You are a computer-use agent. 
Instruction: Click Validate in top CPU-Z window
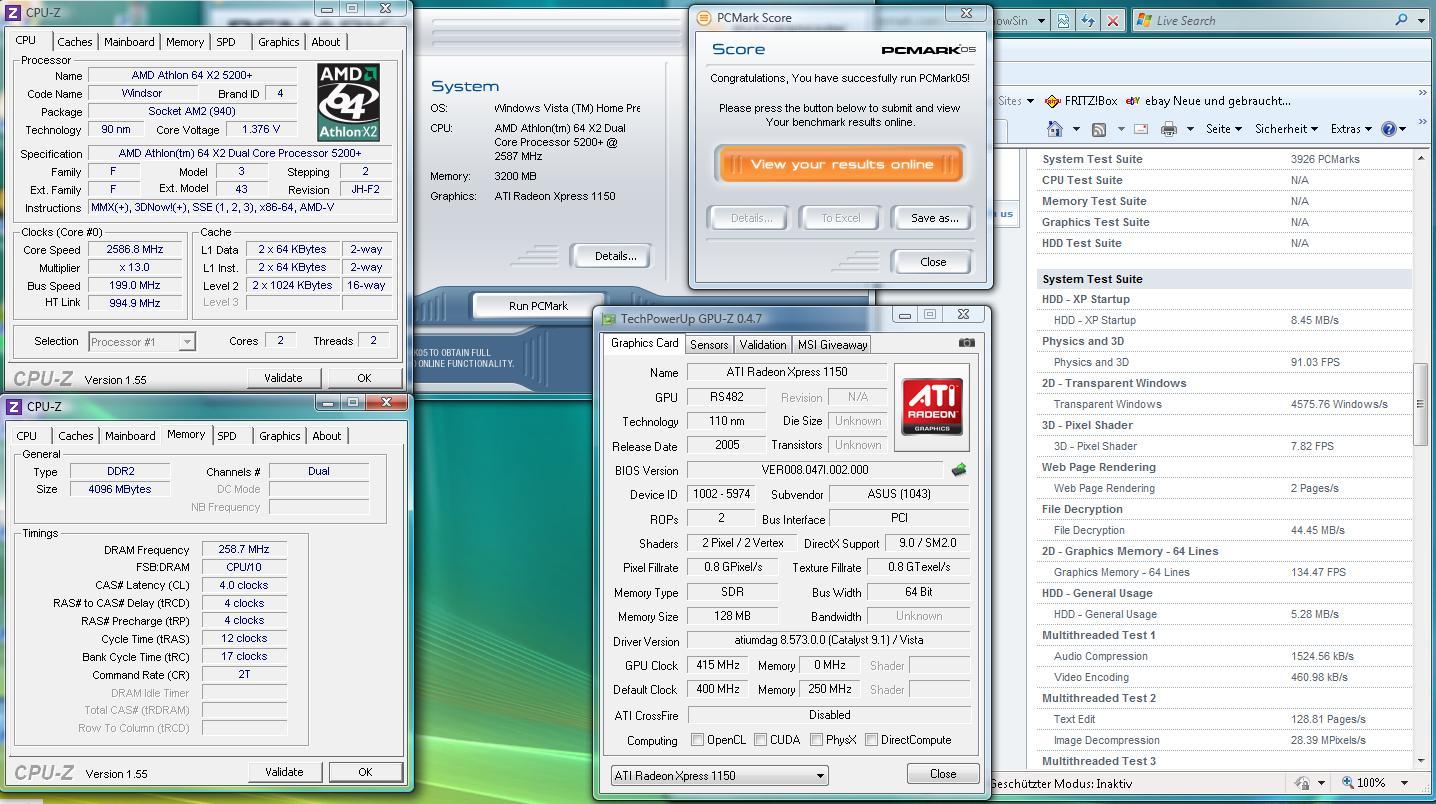(283, 378)
